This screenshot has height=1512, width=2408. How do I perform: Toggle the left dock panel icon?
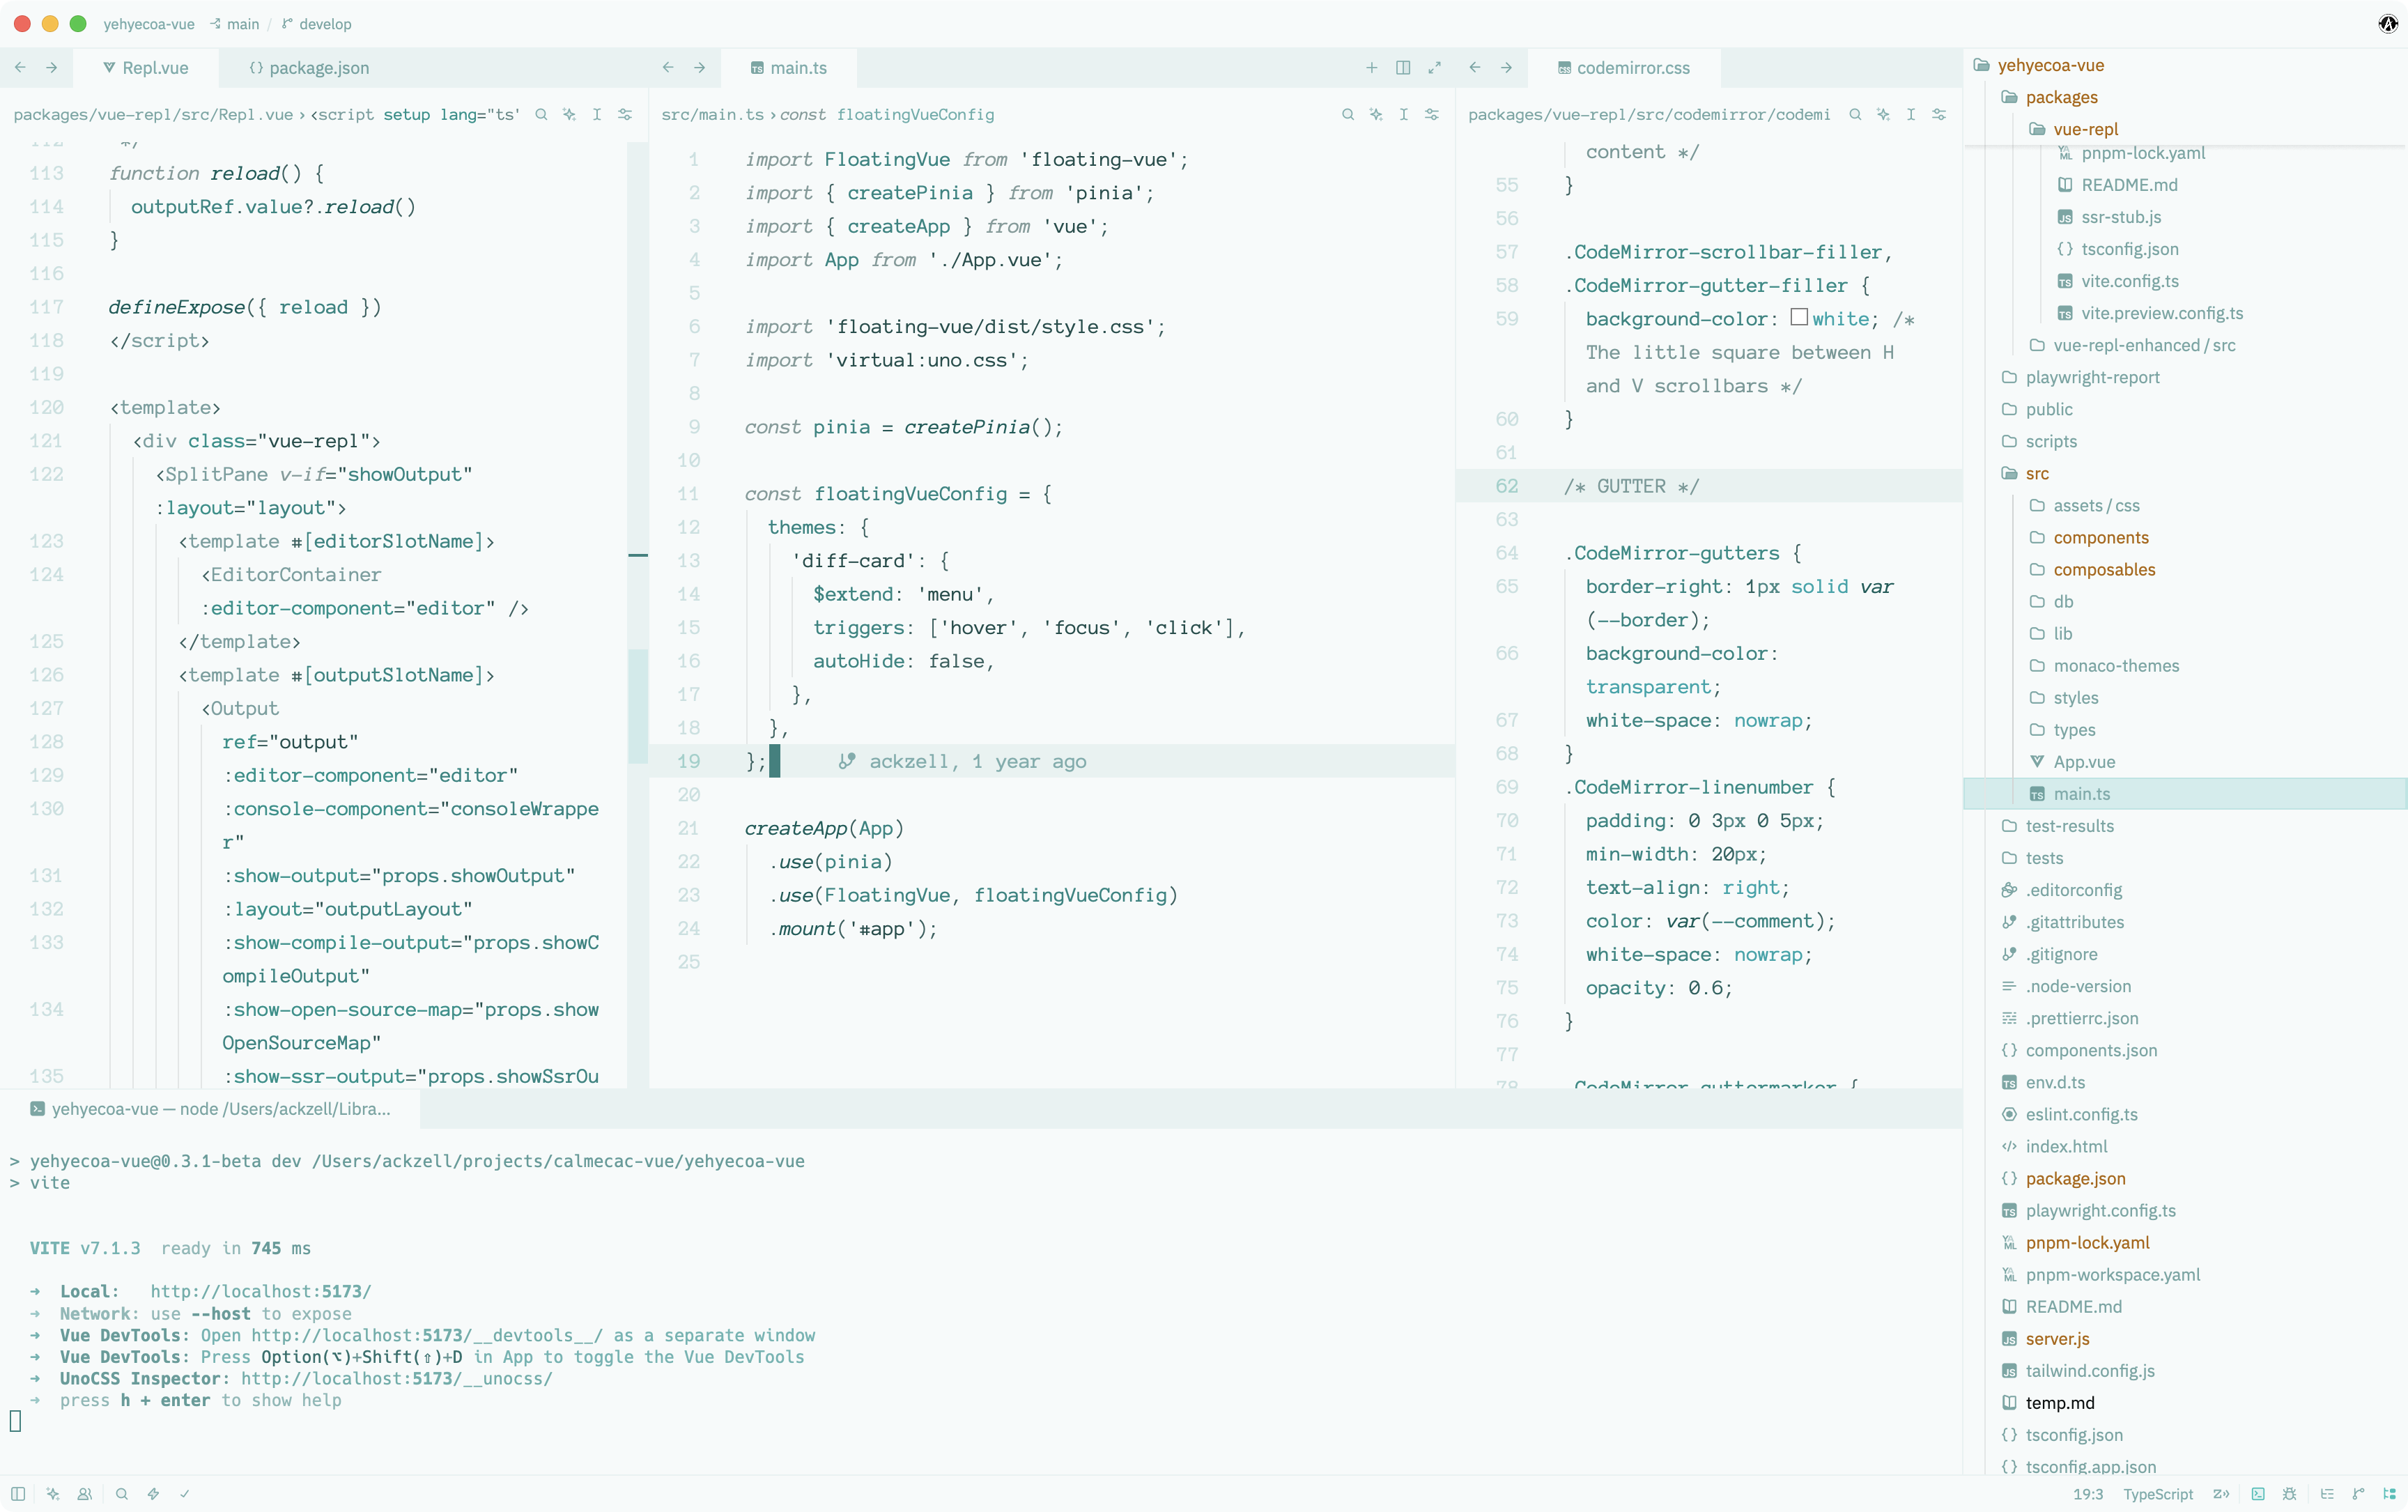18,1494
